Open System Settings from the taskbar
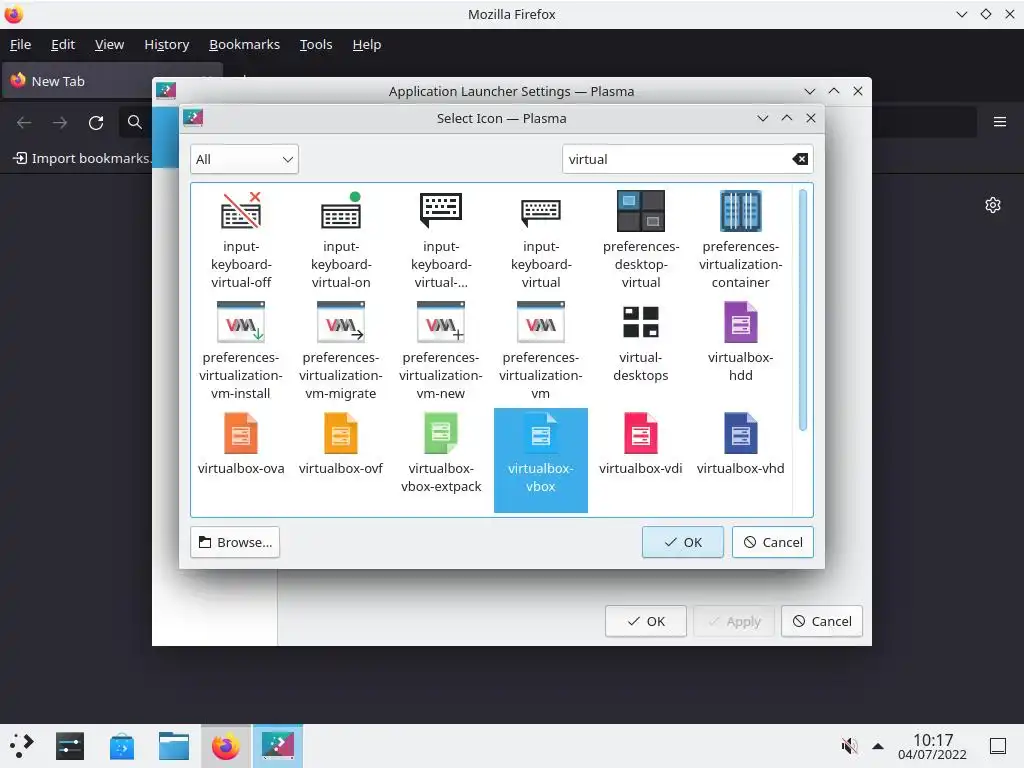Image resolution: width=1024 pixels, height=768 pixels. pyautogui.click(x=70, y=746)
